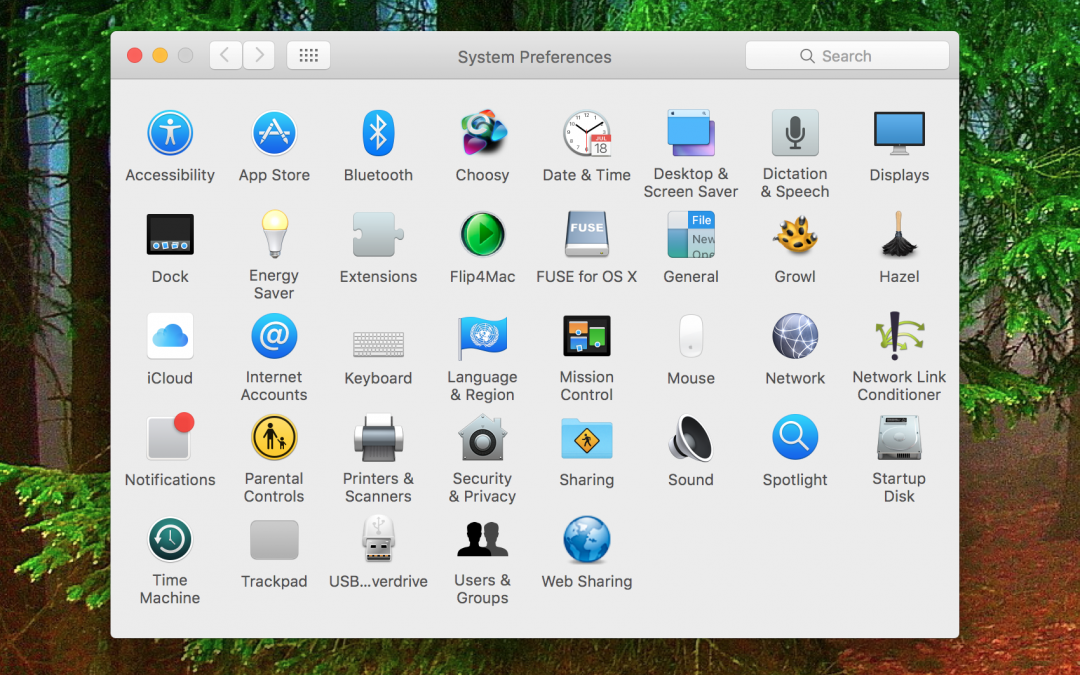The image size is (1080, 675).
Task: Open iCloud settings
Action: pyautogui.click(x=170, y=336)
